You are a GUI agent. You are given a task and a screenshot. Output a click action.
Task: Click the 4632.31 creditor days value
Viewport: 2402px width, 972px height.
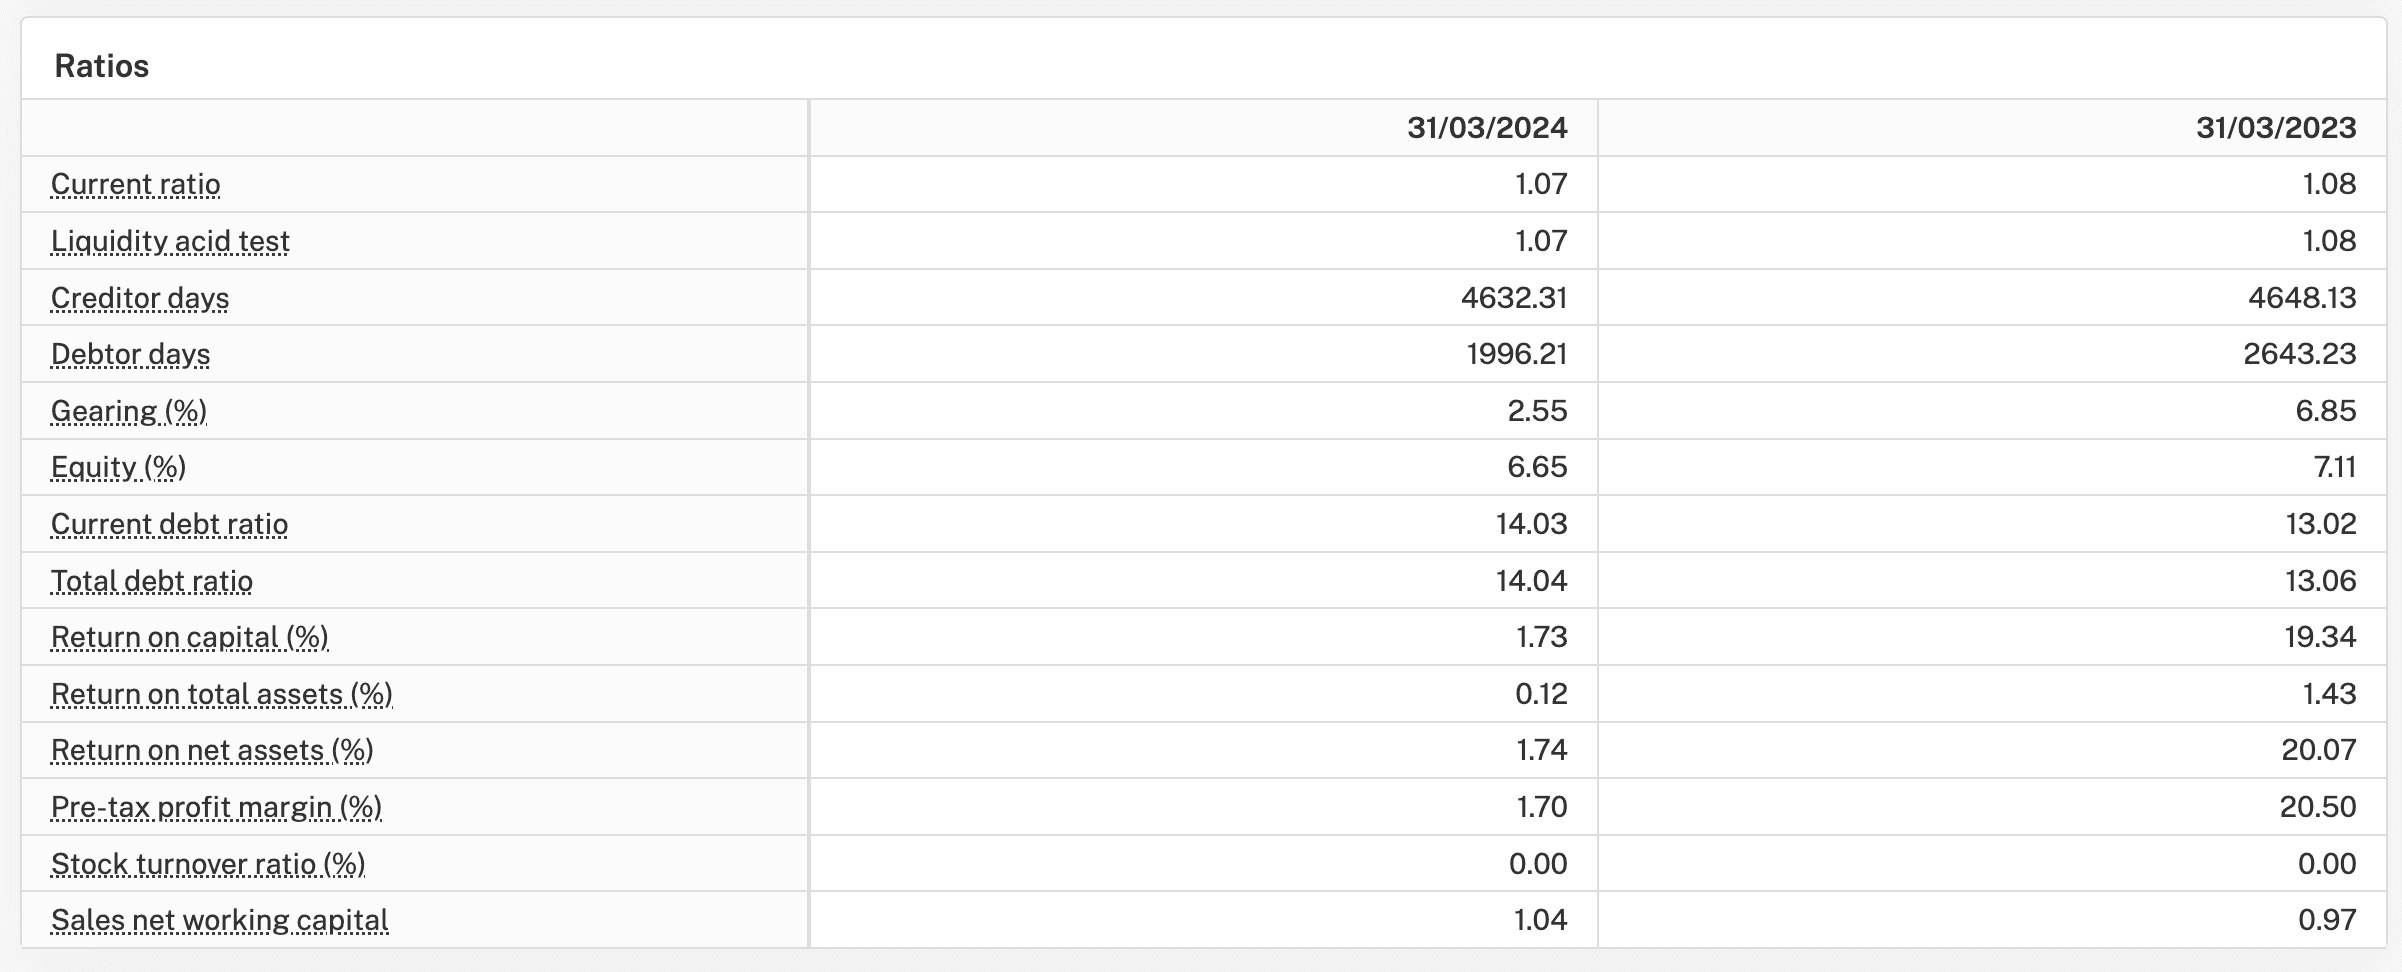[1514, 298]
